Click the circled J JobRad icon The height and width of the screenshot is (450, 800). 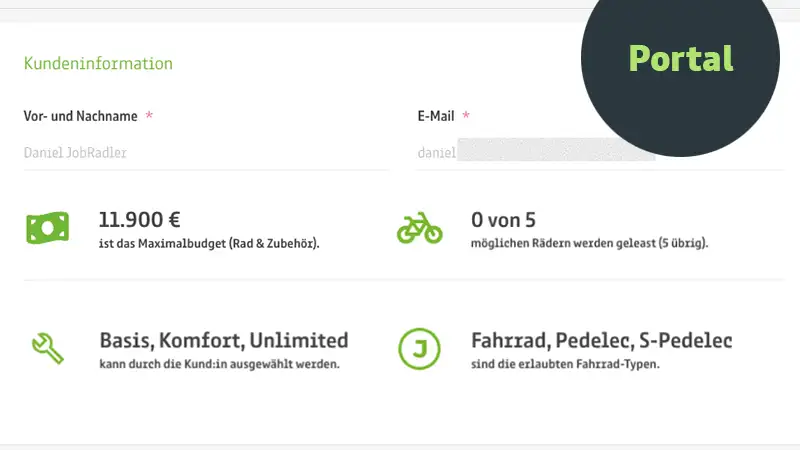click(419, 349)
